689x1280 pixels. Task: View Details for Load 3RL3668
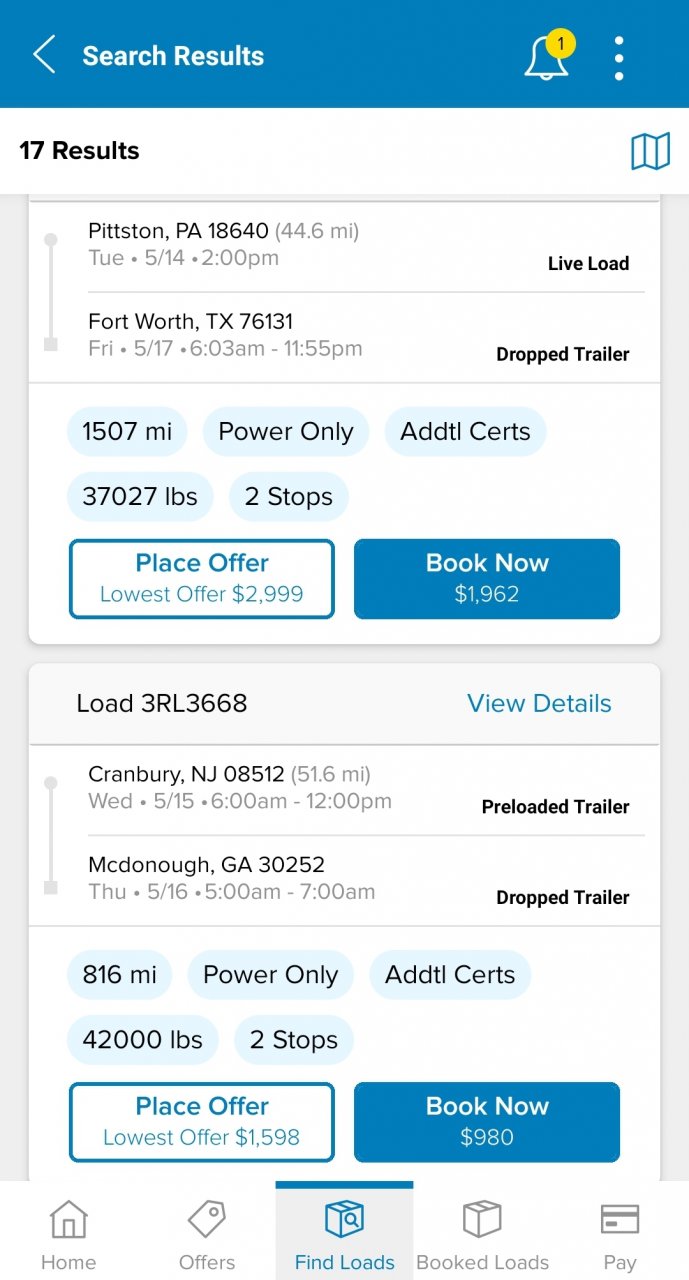click(539, 704)
